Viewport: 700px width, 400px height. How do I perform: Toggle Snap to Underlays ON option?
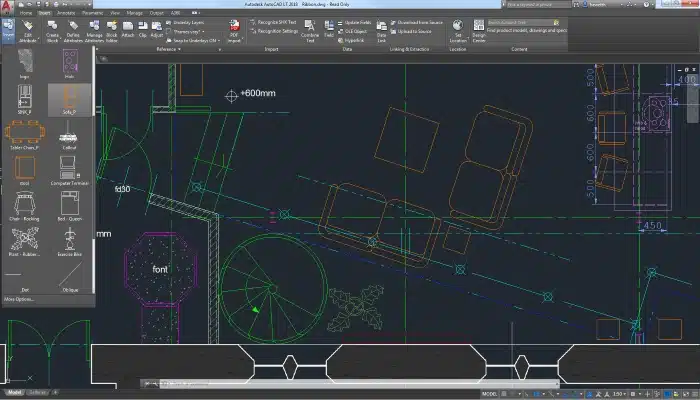(193, 40)
